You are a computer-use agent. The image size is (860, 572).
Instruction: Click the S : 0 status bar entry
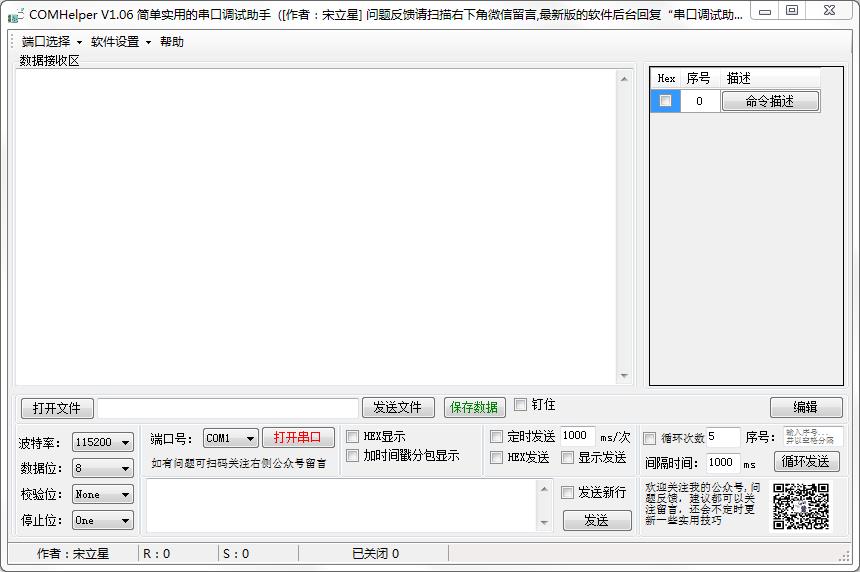tap(236, 554)
